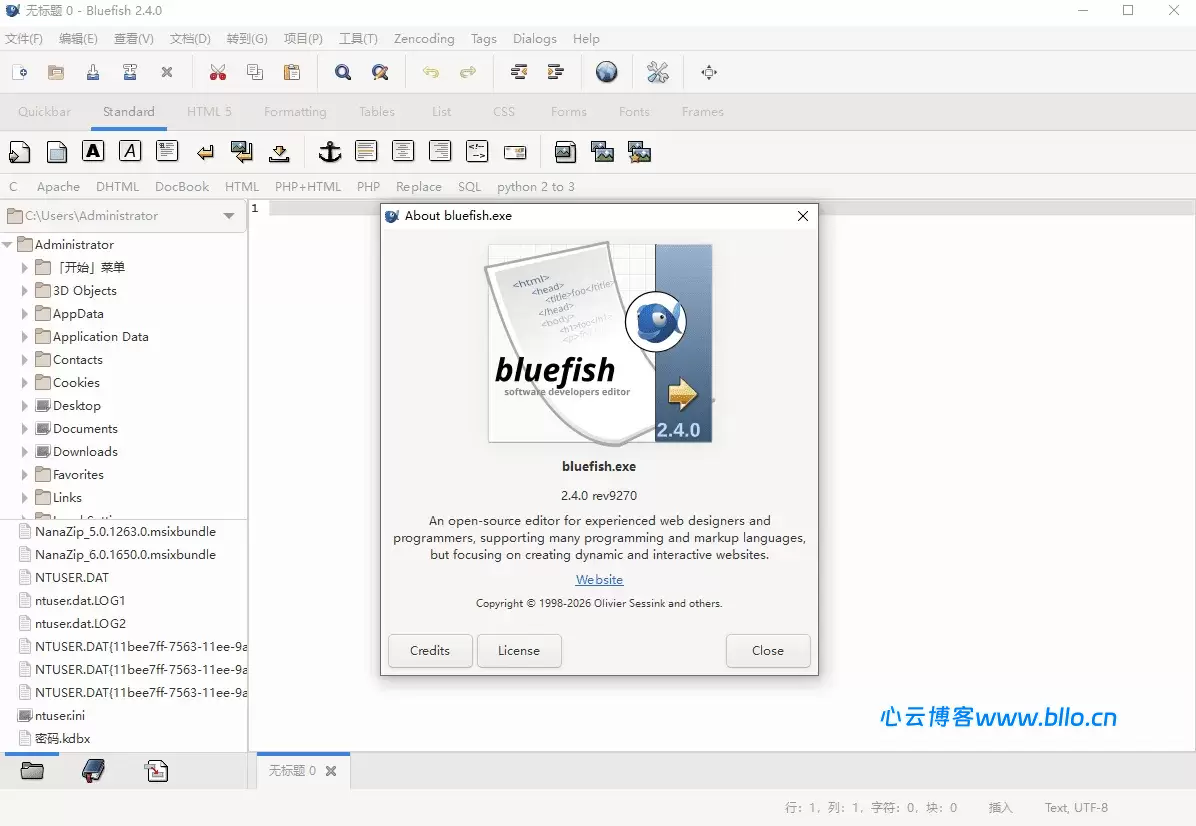The width and height of the screenshot is (1196, 826).
Task: Open the Website link in About dialog
Action: click(598, 579)
